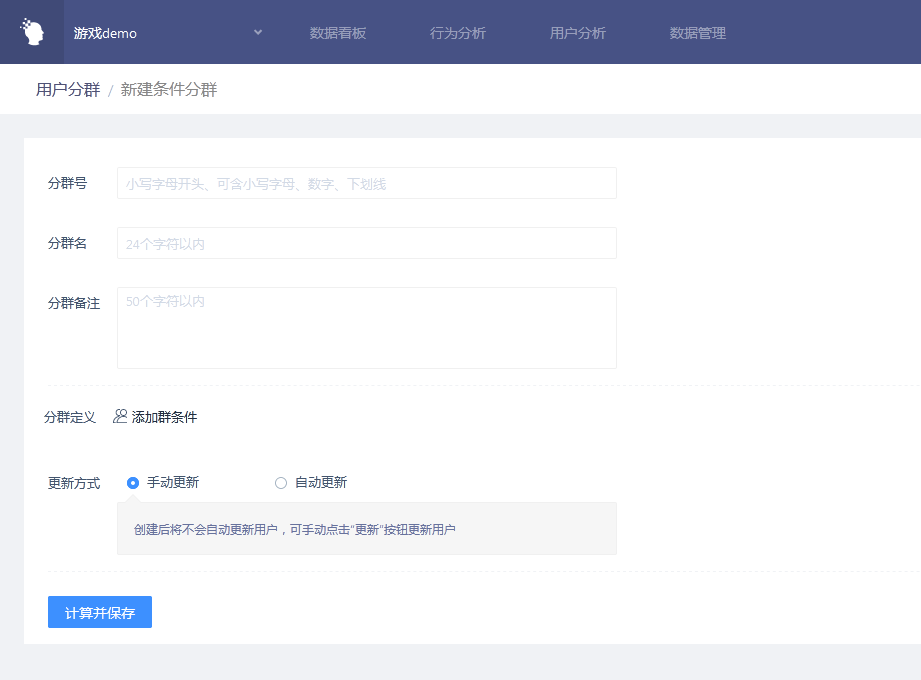
Task: Focus the 分群备注 textarea
Action: [x=366, y=328]
